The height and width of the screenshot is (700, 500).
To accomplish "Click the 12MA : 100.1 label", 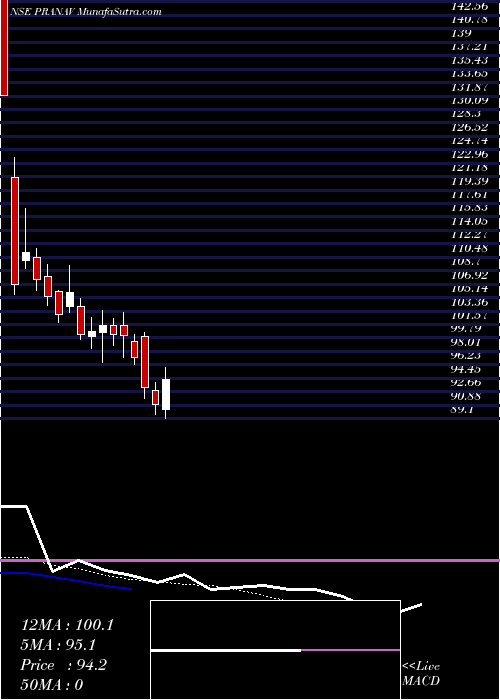I will [x=67, y=625].
